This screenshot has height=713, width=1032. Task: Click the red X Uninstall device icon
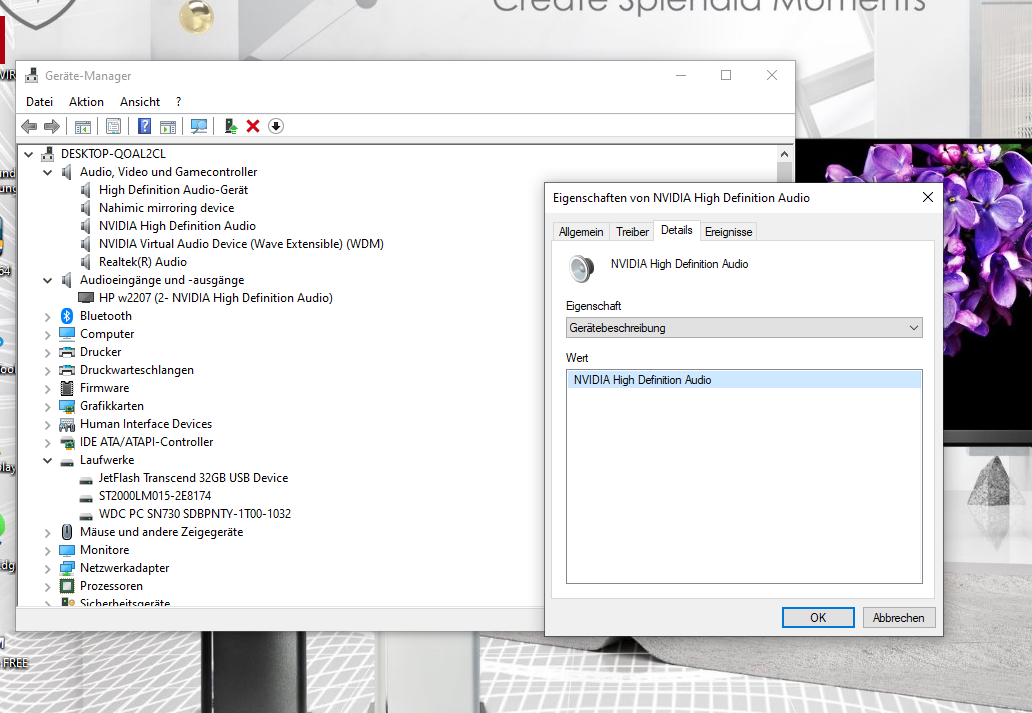(253, 126)
